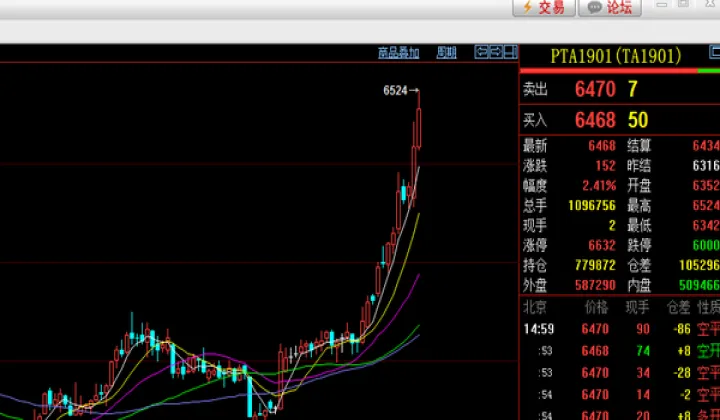Click the -86 position change cell
Image resolution: width=720 pixels, height=420 pixels.
point(681,329)
